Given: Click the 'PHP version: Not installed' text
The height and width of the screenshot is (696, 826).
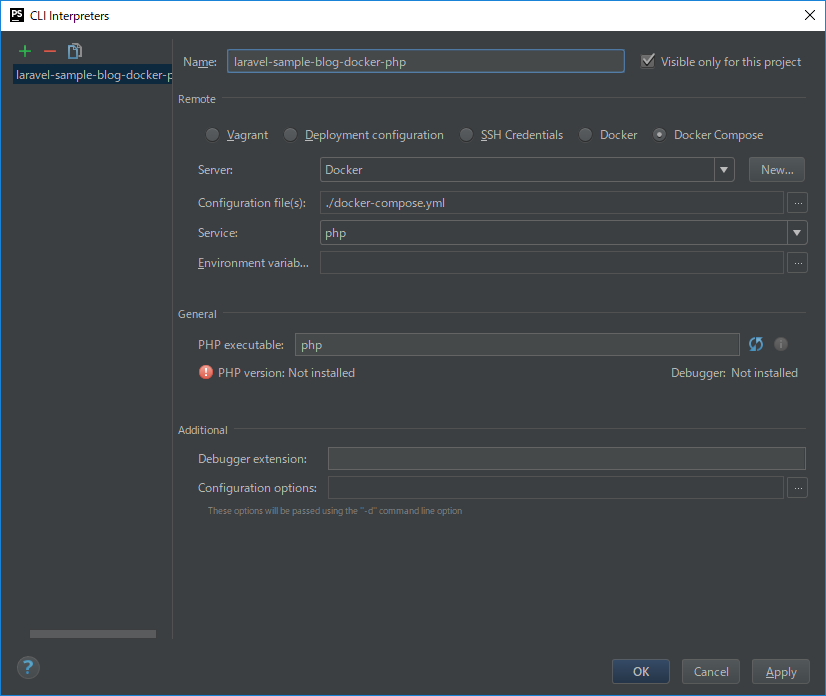Looking at the screenshot, I should [x=287, y=373].
